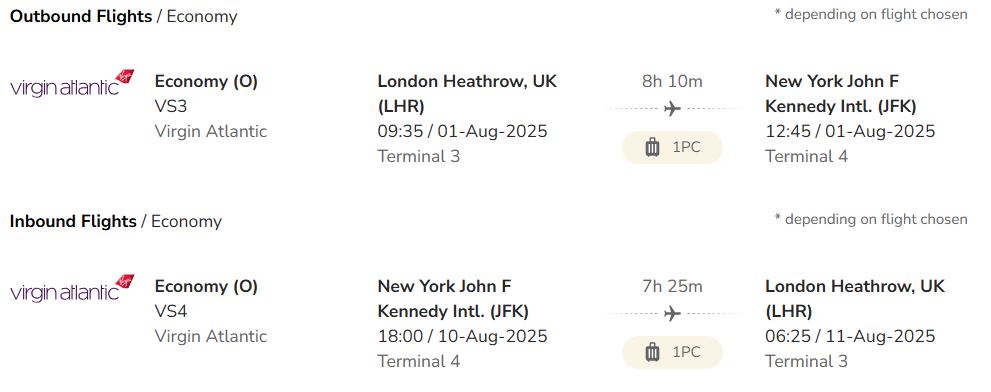This screenshot has height=392, width=991.
Task: Click the Outbound Flights heading
Action: [x=81, y=16]
